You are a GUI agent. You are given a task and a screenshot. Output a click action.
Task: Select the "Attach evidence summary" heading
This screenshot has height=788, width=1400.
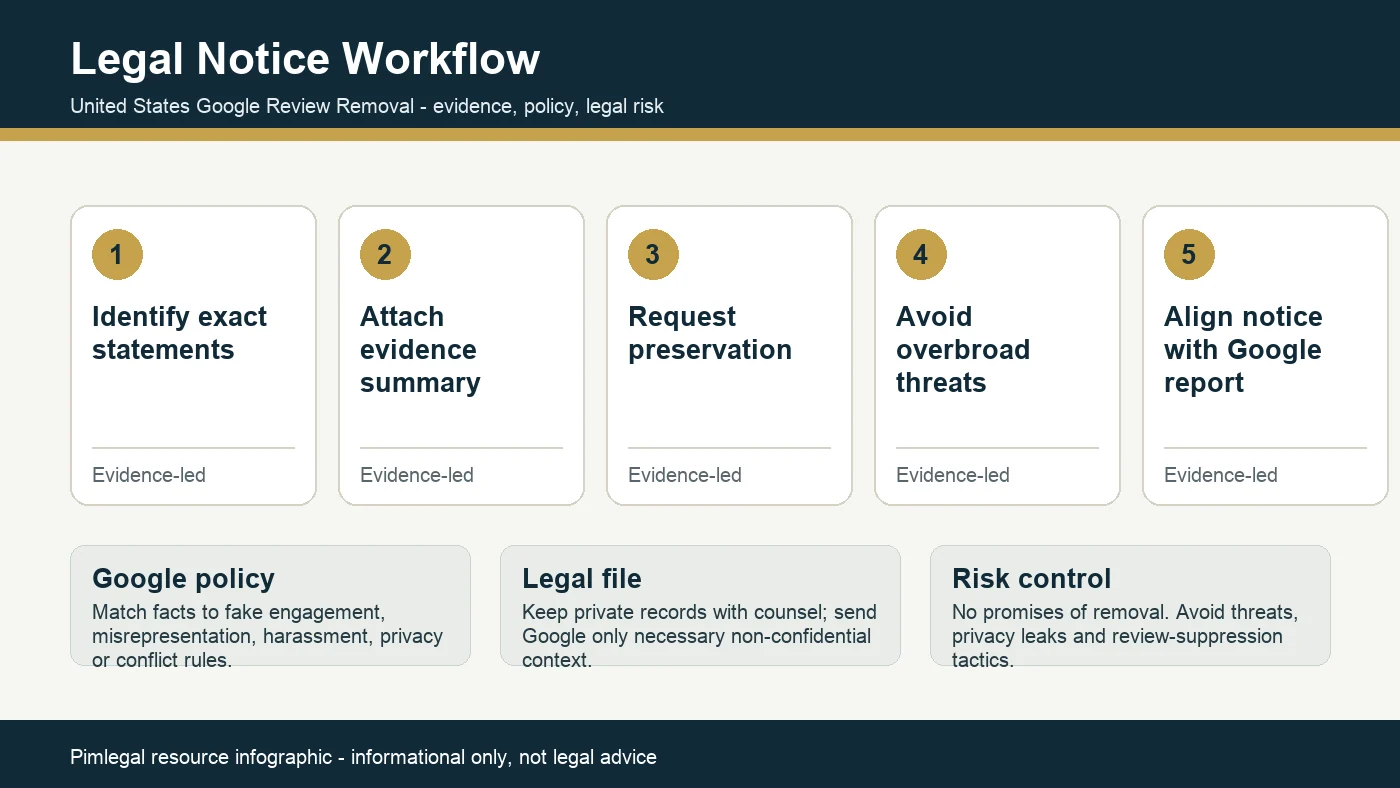coord(420,349)
